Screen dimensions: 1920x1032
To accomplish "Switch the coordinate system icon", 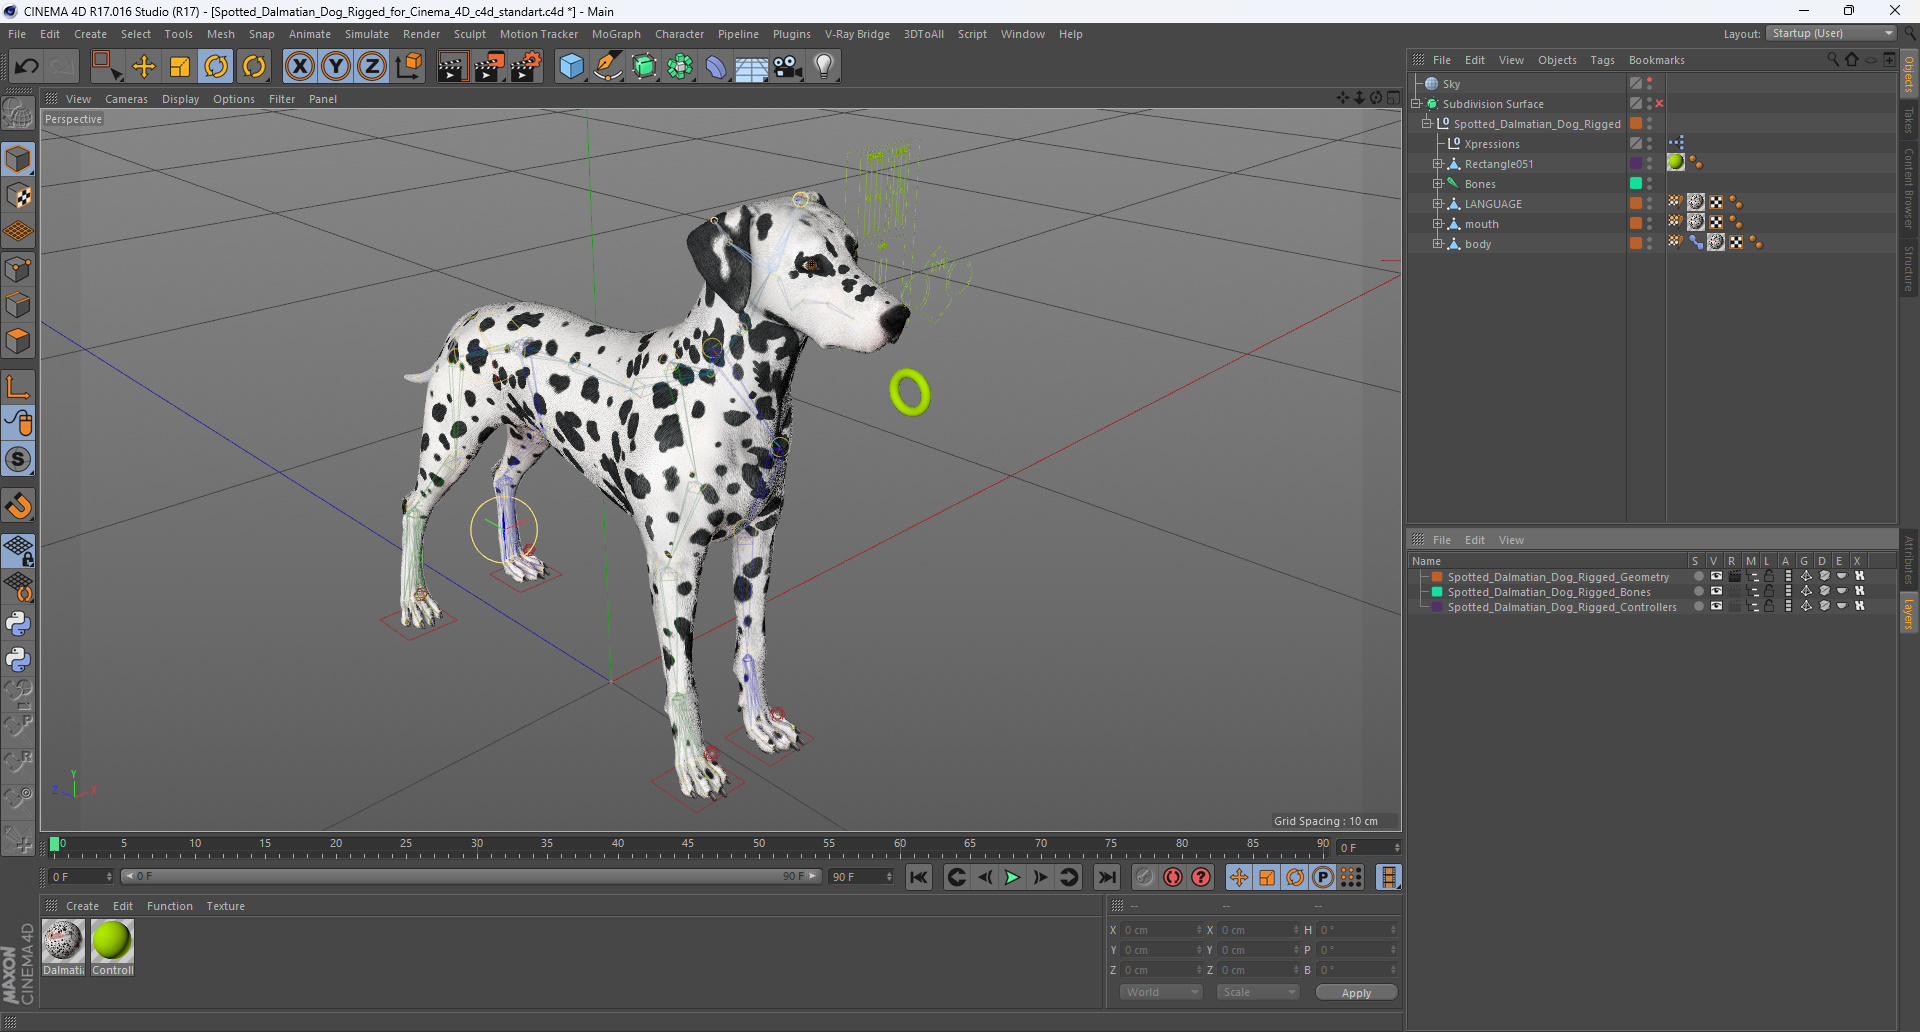I will [409, 67].
